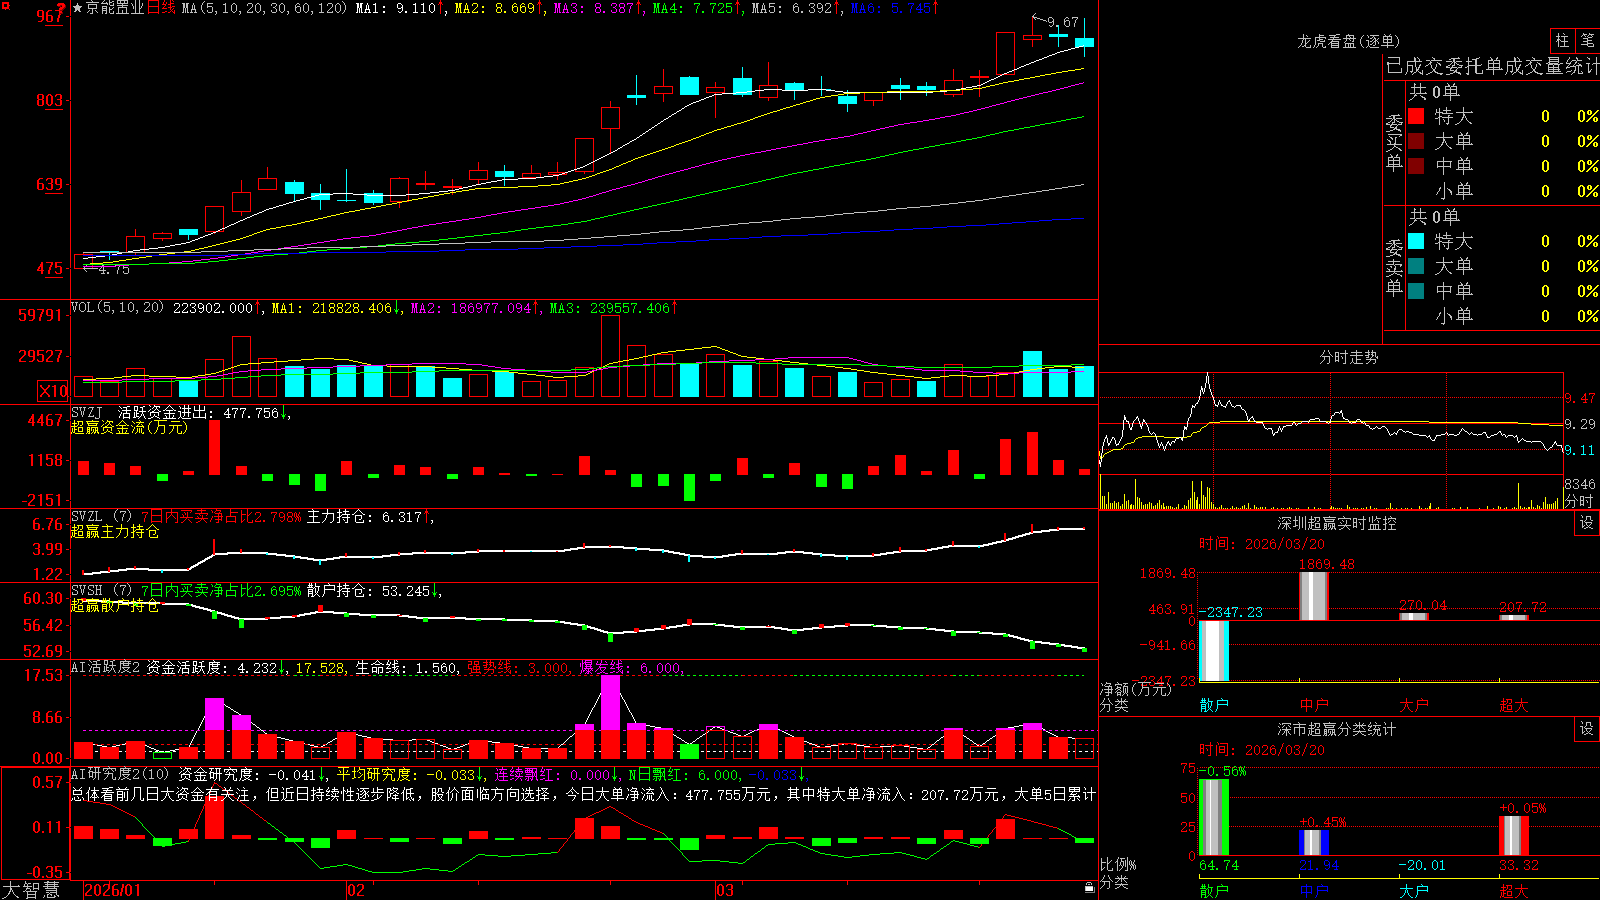This screenshot has height=900, width=1600.
Task: Click the 9.47 price on the intraday chart axis
Action: pyautogui.click(x=1580, y=398)
